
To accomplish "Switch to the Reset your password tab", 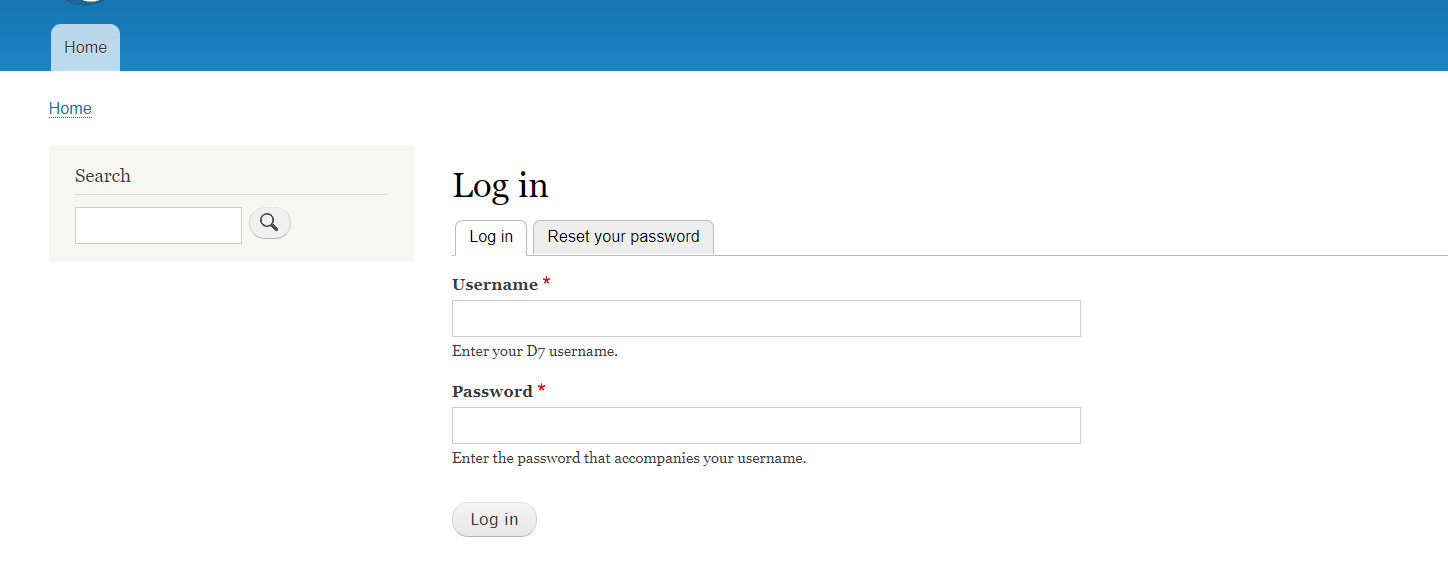I will [x=623, y=237].
